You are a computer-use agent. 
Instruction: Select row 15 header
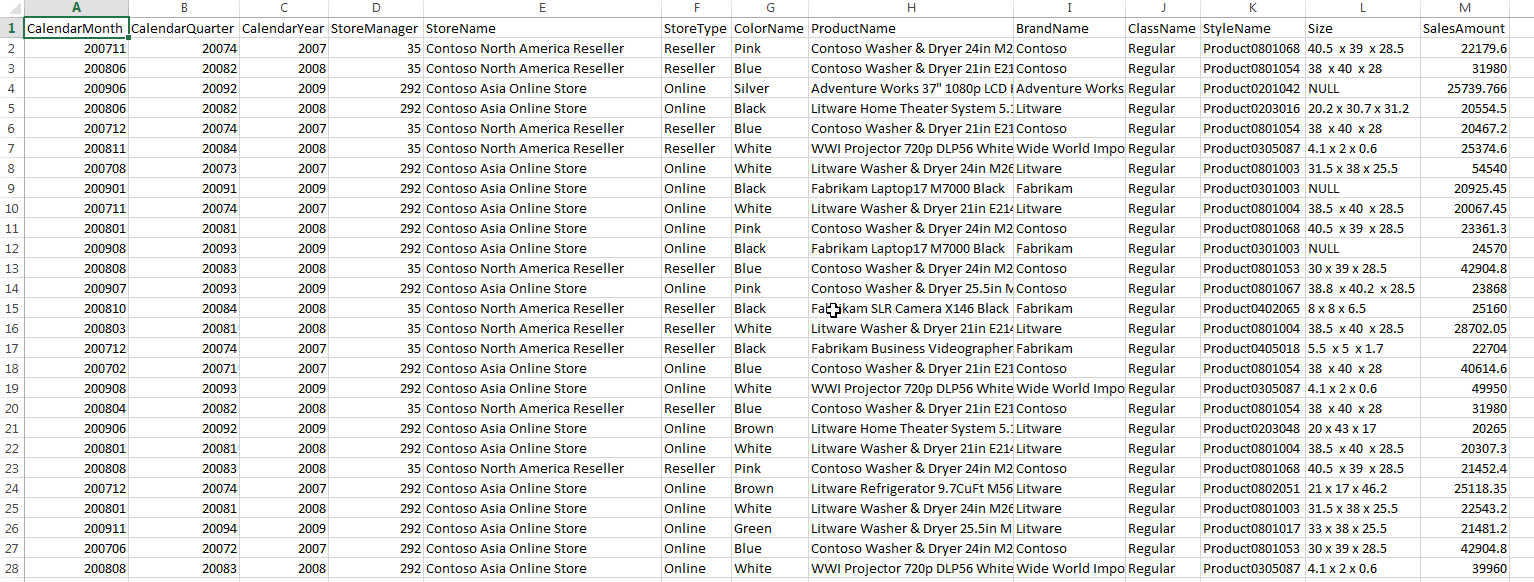[12, 308]
